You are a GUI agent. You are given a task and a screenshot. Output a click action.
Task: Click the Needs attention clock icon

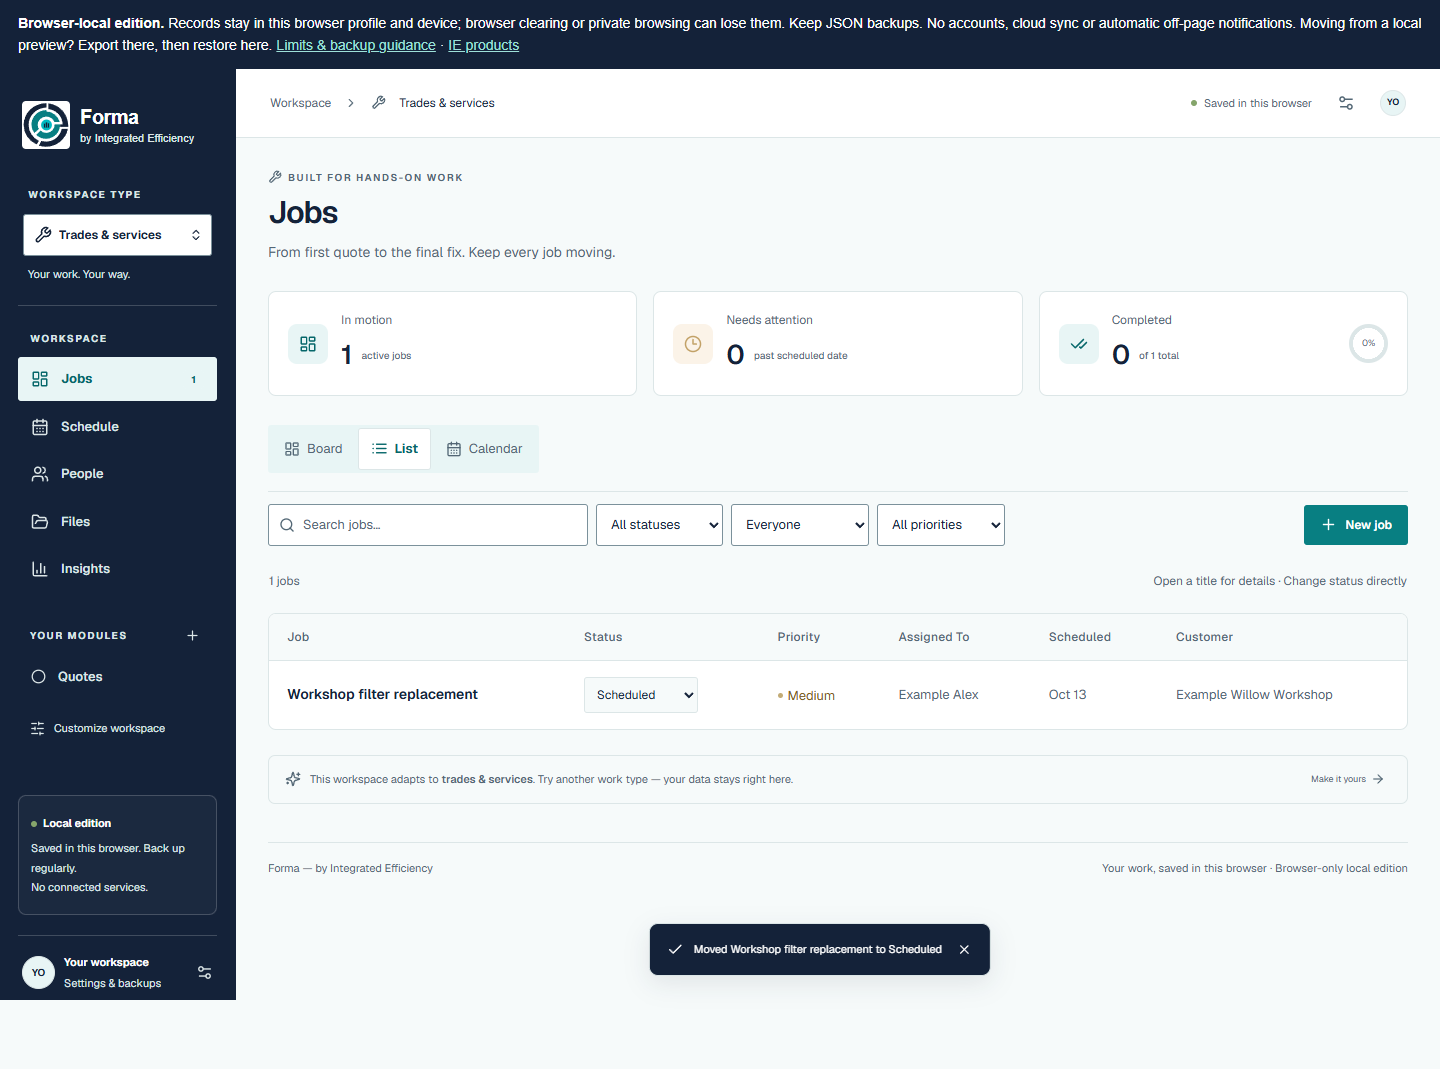(693, 344)
